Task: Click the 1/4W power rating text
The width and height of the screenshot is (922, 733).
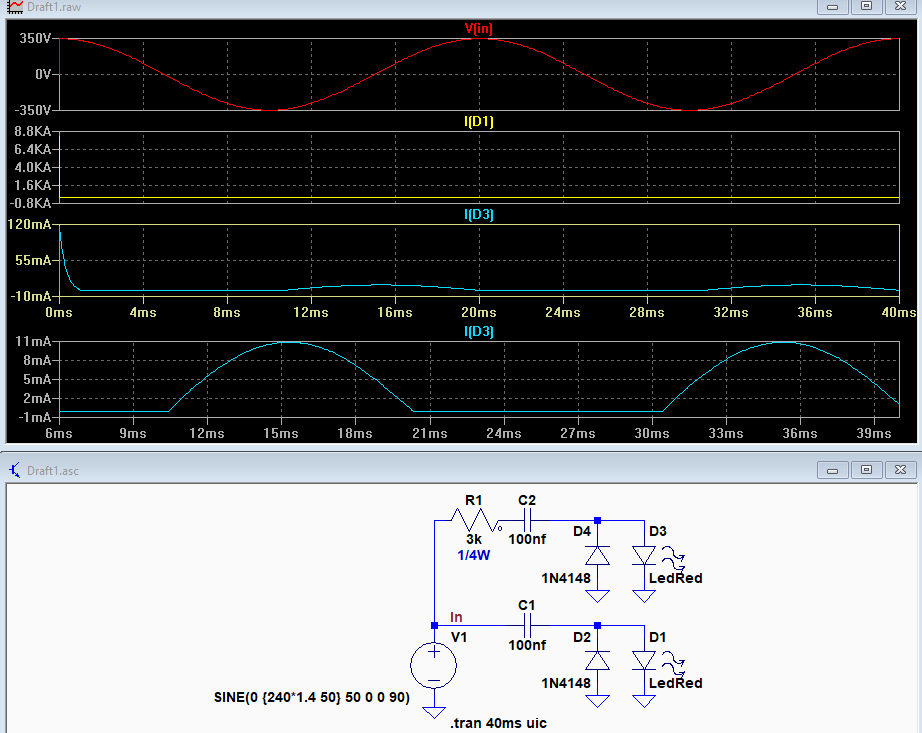Action: point(474,555)
